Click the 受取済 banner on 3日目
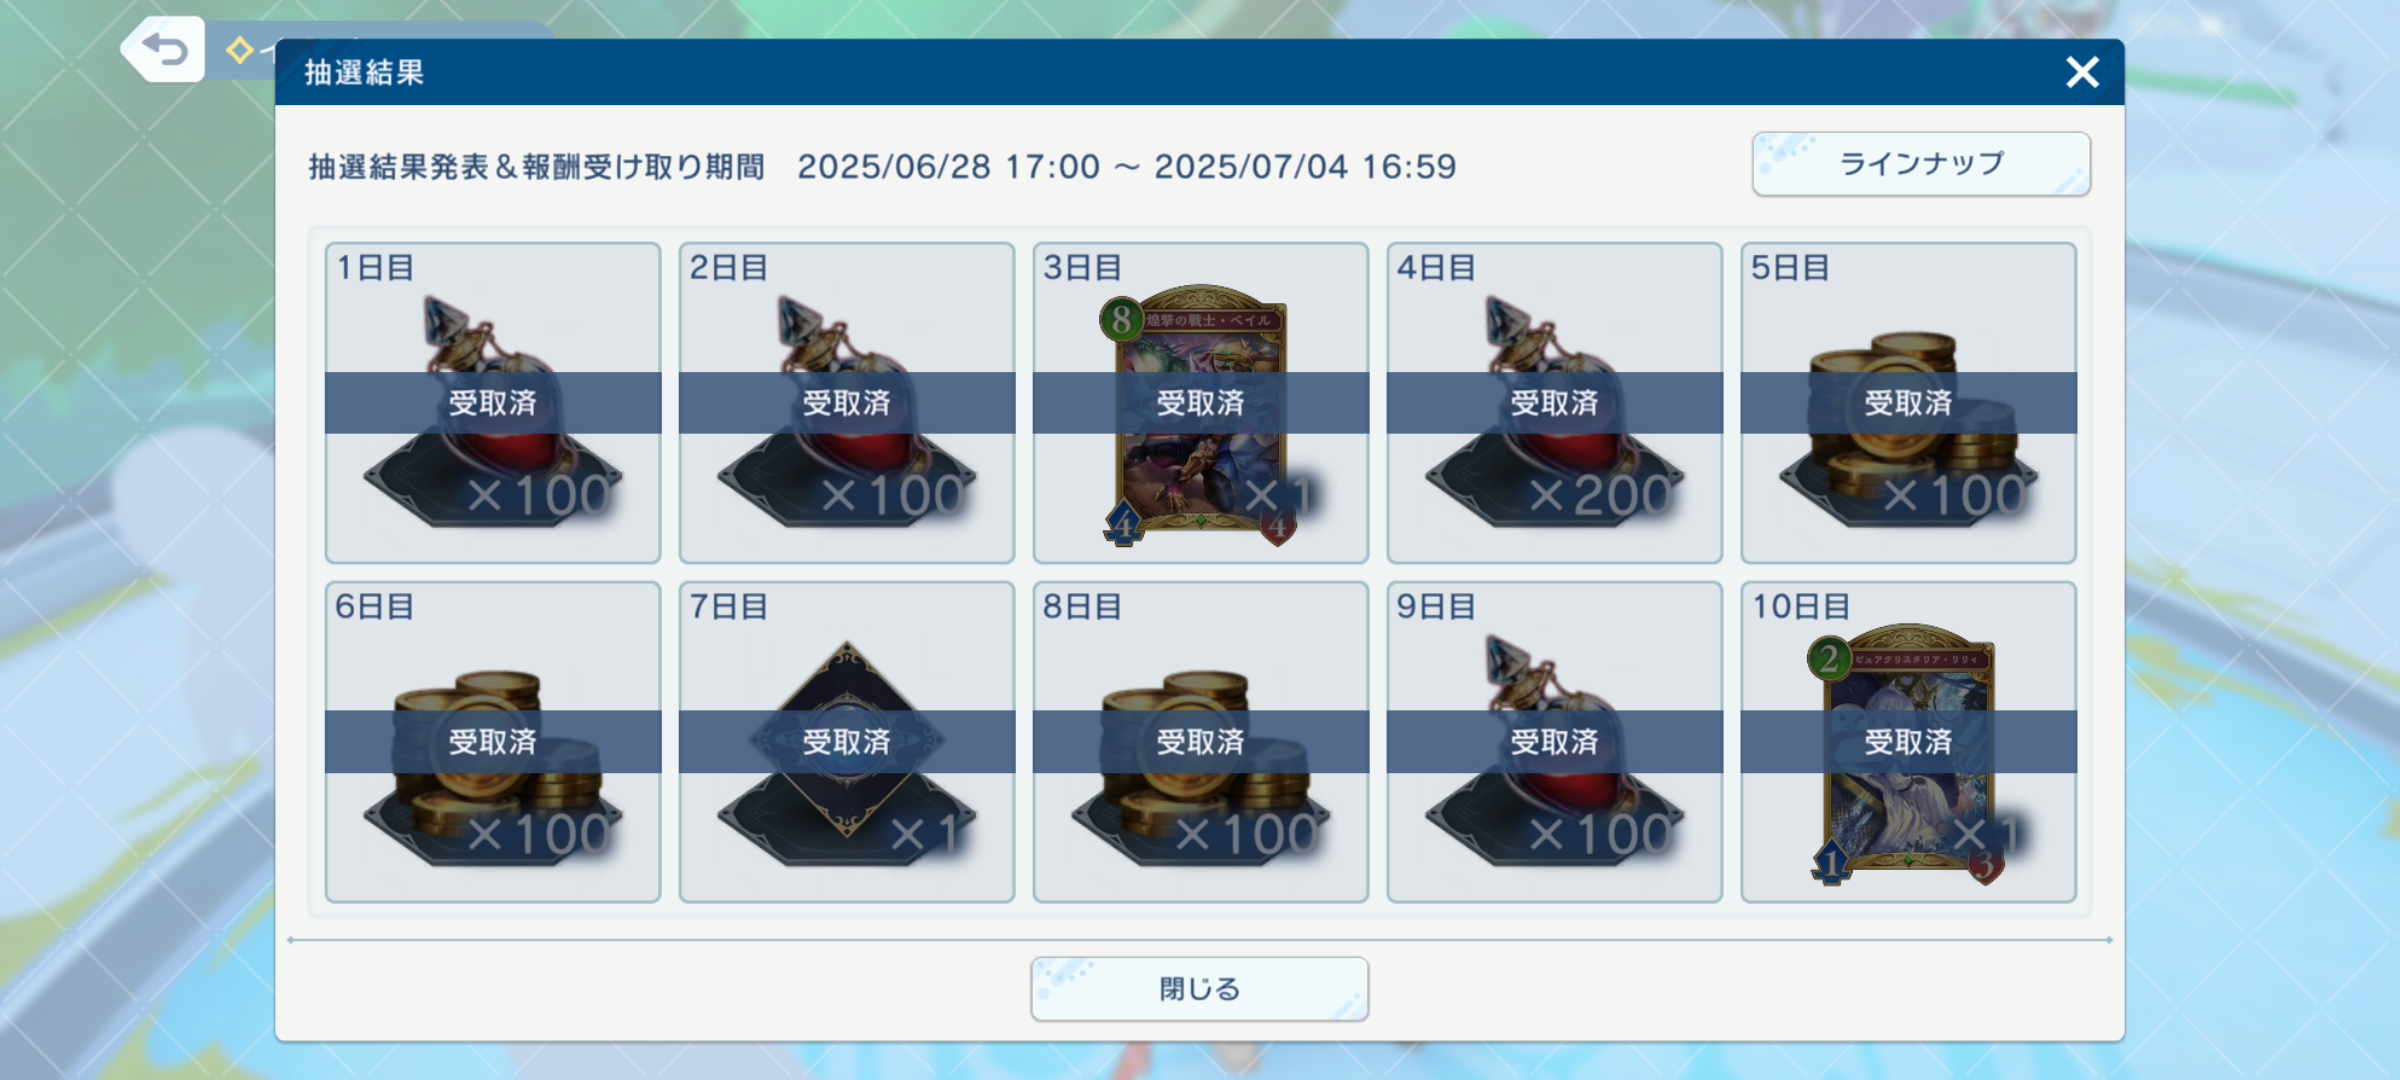Image resolution: width=2400 pixels, height=1080 pixels. click(1201, 403)
